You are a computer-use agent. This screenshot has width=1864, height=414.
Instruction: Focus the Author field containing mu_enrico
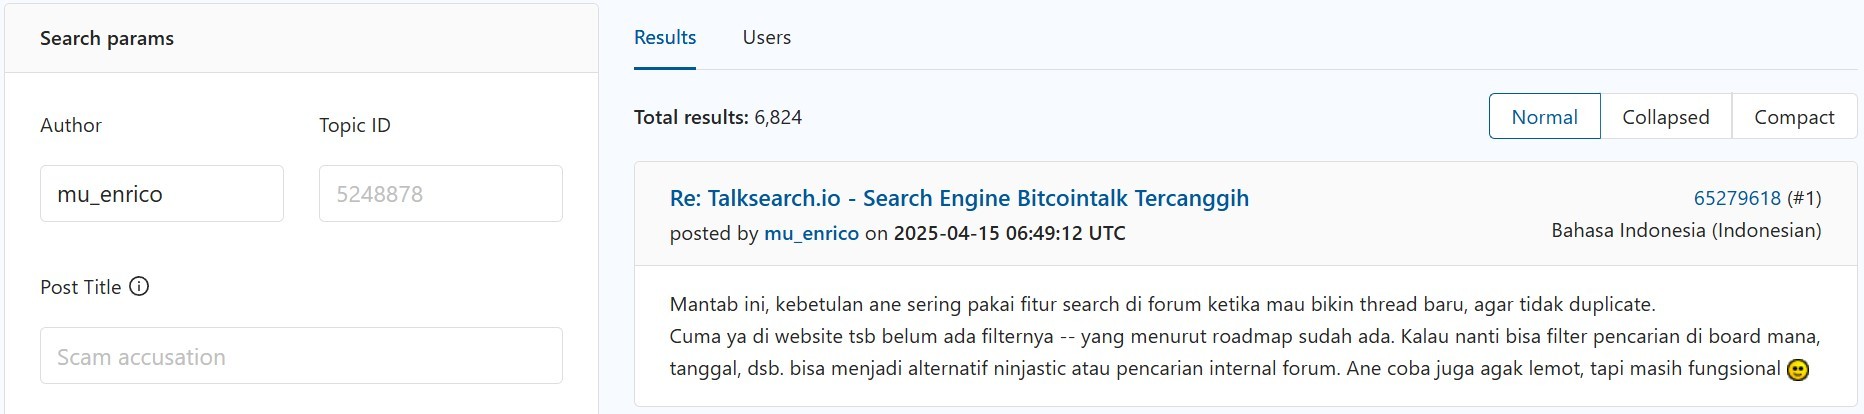[162, 194]
